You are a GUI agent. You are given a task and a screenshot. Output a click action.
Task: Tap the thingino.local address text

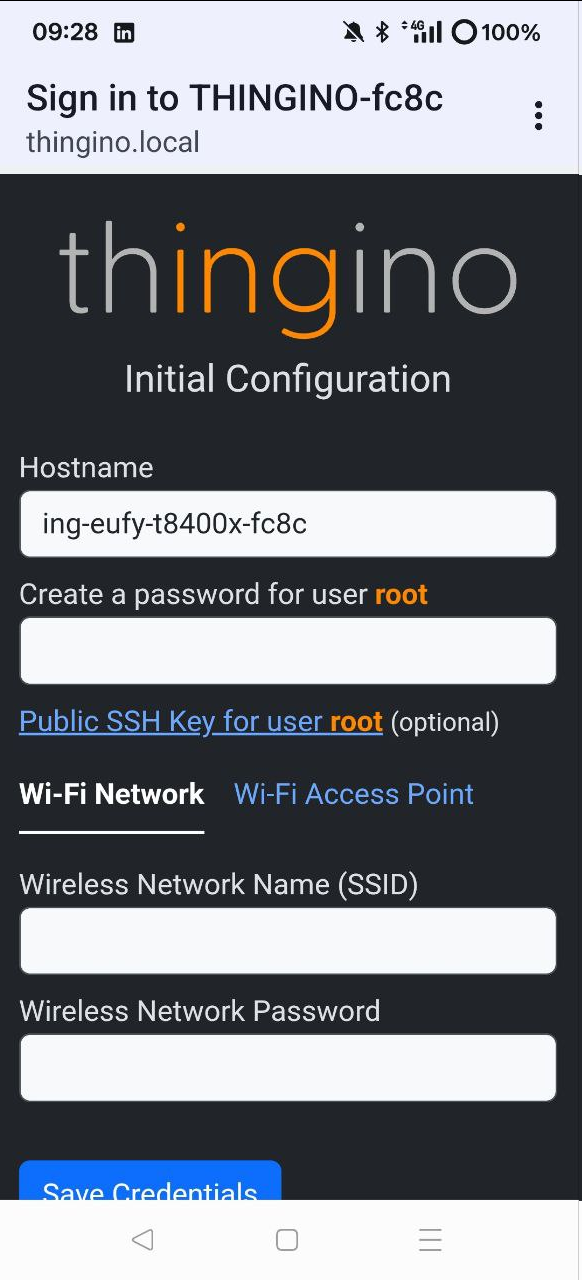[113, 142]
